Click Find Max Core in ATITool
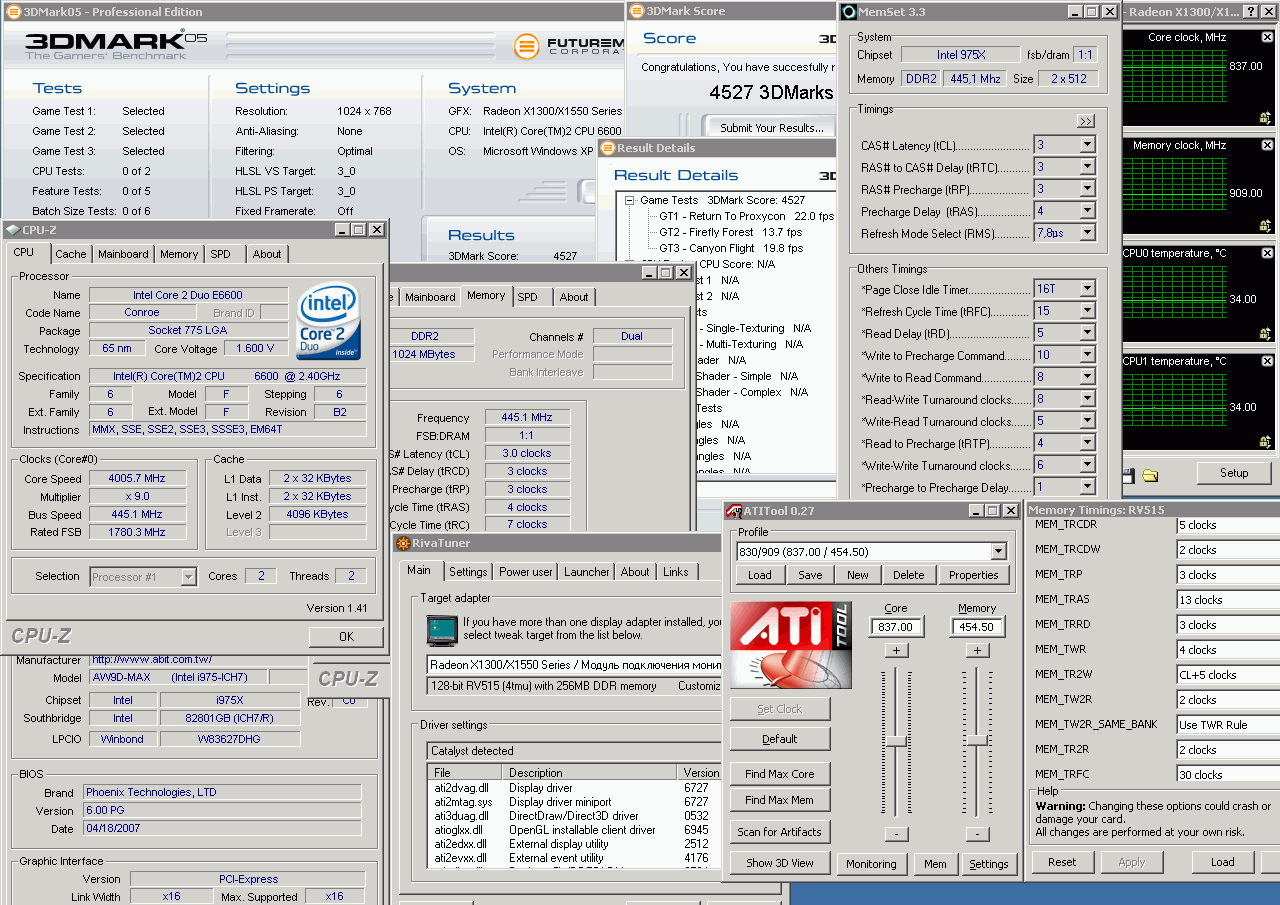The width and height of the screenshot is (1280, 905). point(780,774)
